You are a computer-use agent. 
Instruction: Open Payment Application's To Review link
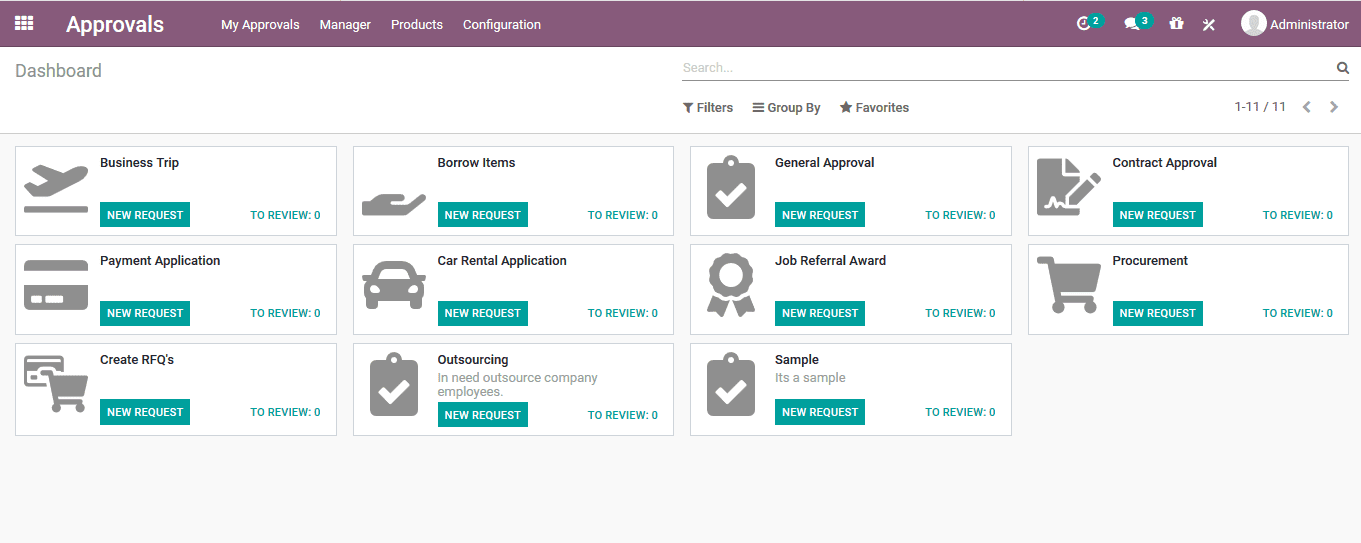click(285, 313)
